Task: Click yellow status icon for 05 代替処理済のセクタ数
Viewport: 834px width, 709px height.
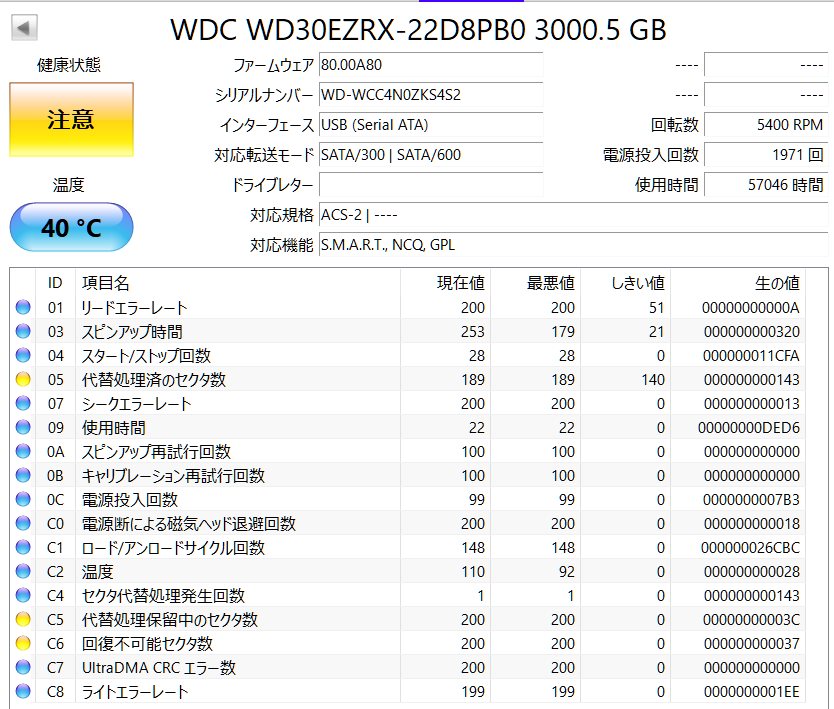Action: pyautogui.click(x=23, y=379)
